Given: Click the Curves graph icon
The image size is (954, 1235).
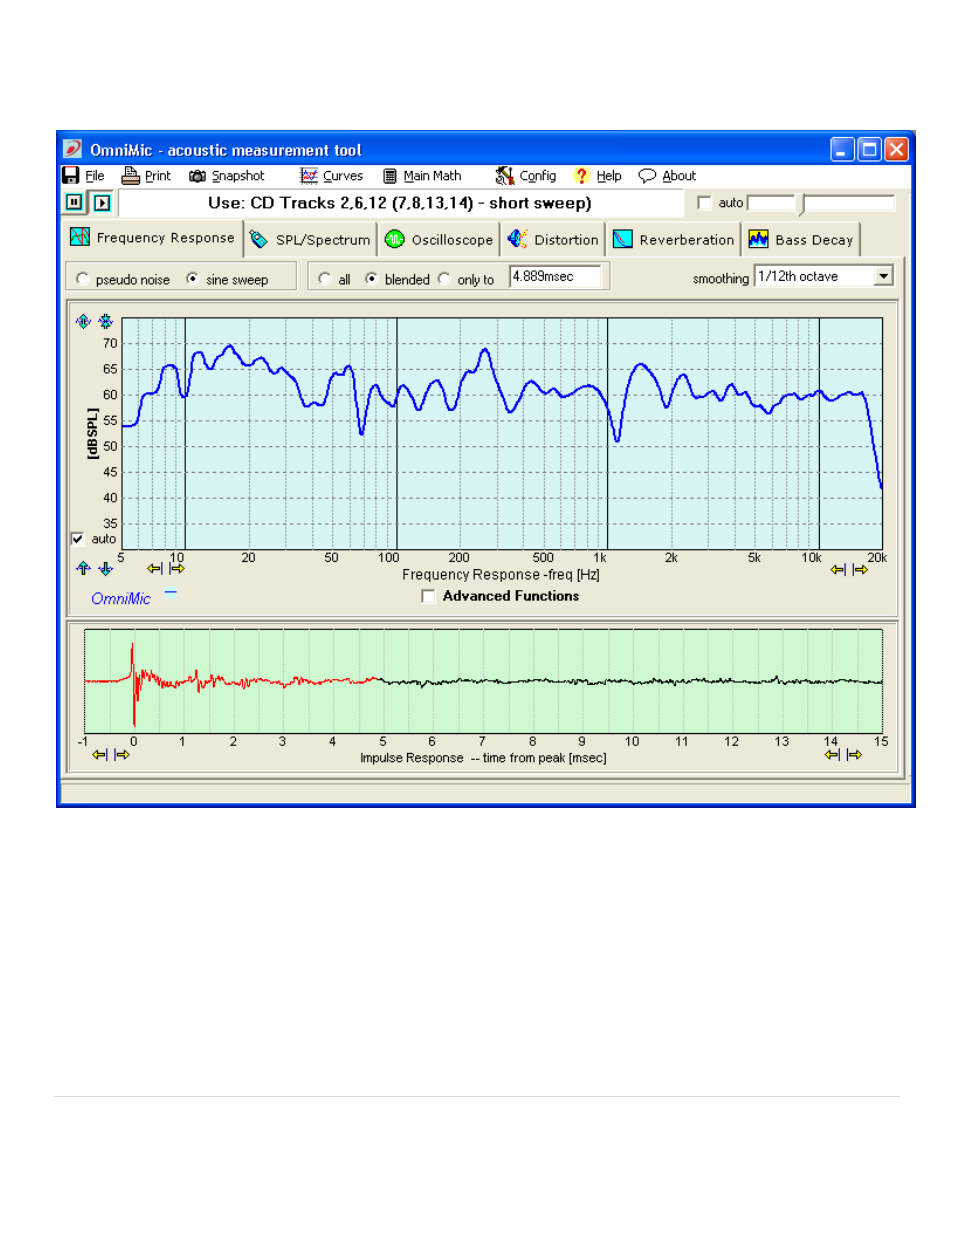Looking at the screenshot, I should (309, 176).
